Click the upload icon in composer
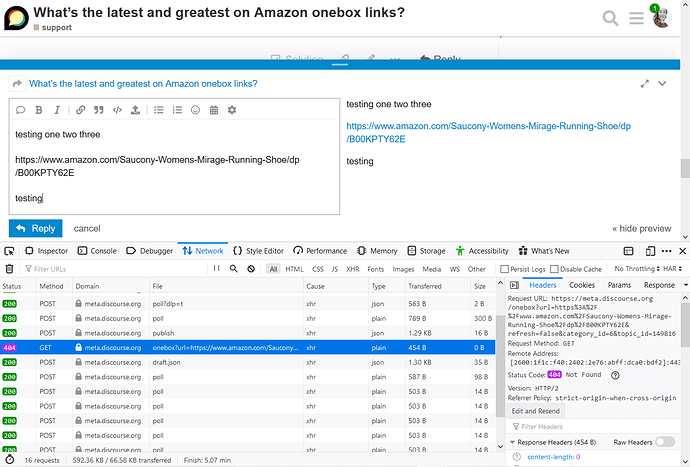The image size is (690, 467). point(135,110)
